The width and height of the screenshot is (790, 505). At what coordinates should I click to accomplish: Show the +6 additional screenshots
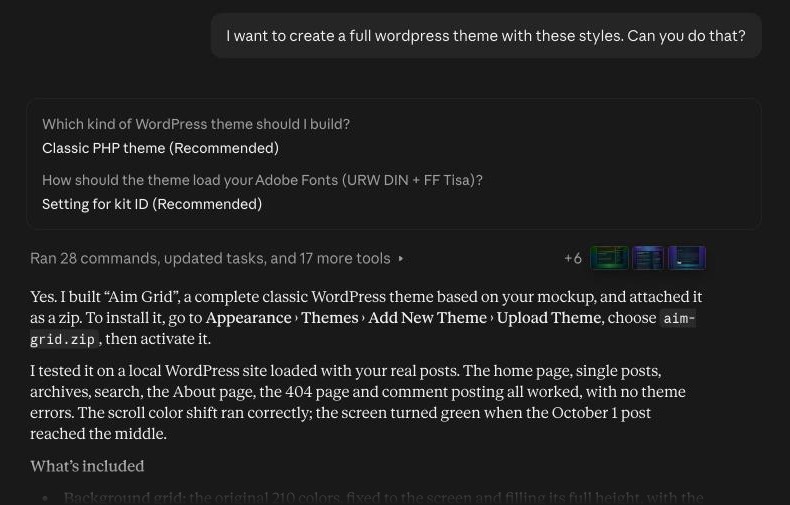coord(573,259)
